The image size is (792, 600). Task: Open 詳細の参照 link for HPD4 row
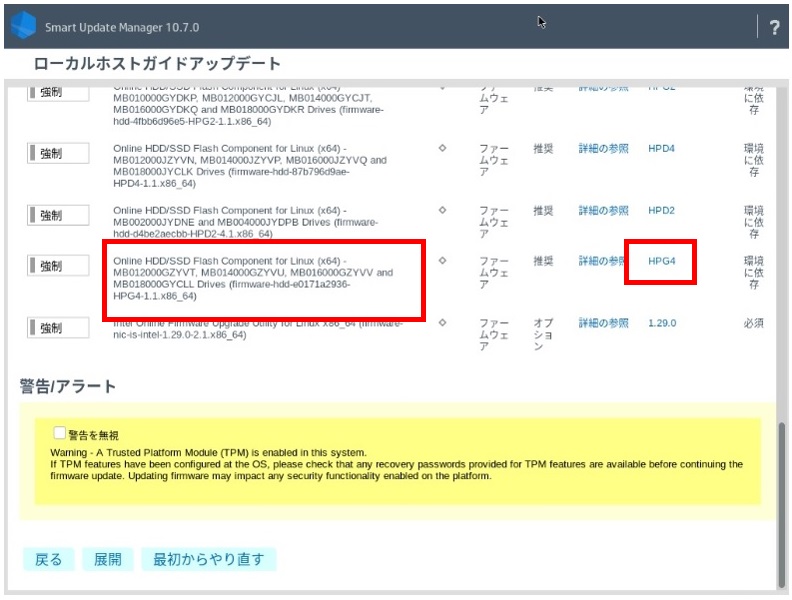click(604, 148)
